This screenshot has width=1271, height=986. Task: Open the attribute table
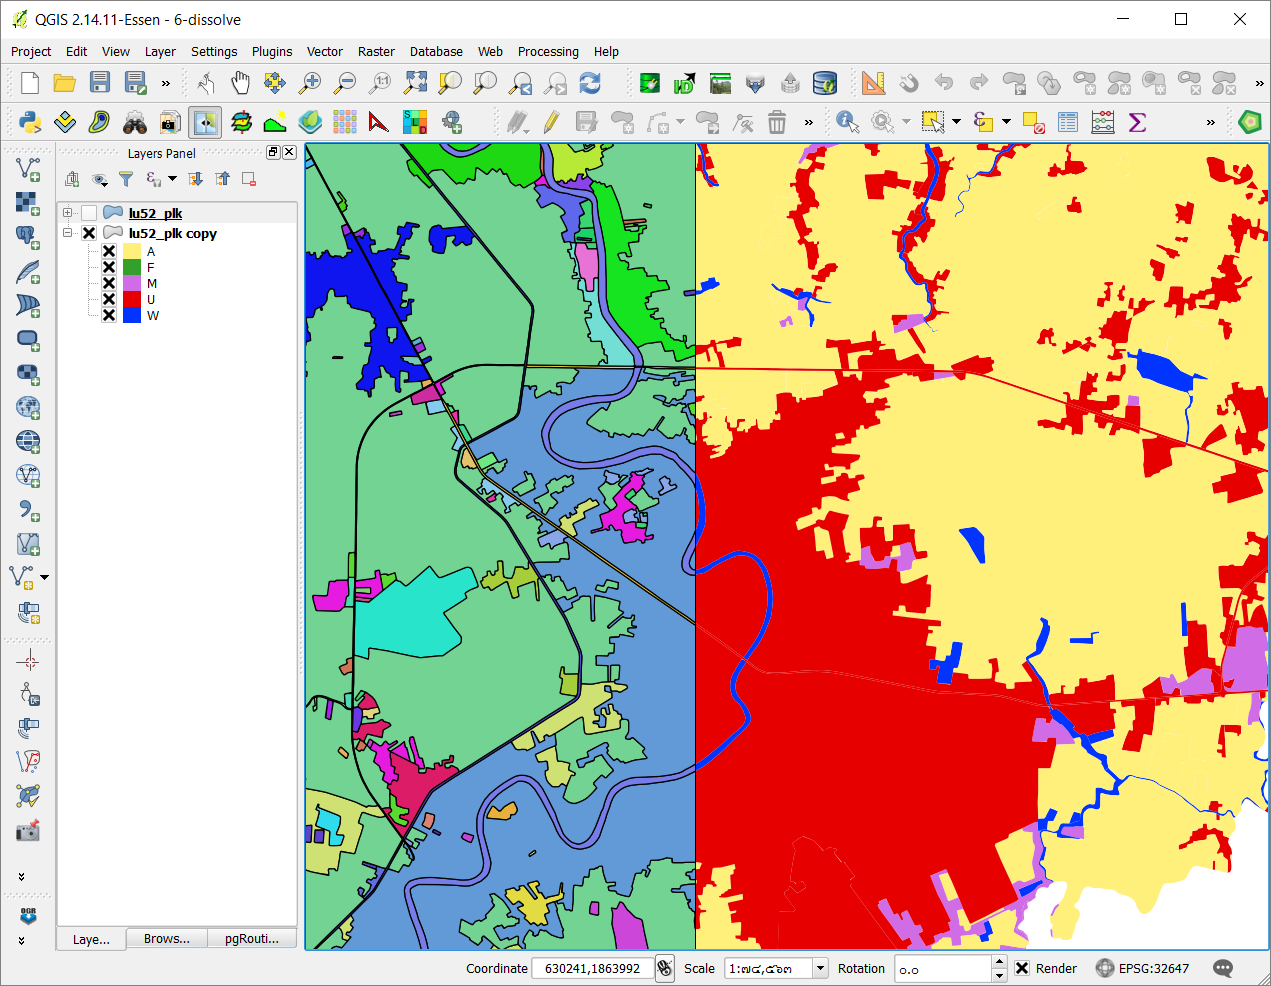(x=1067, y=121)
